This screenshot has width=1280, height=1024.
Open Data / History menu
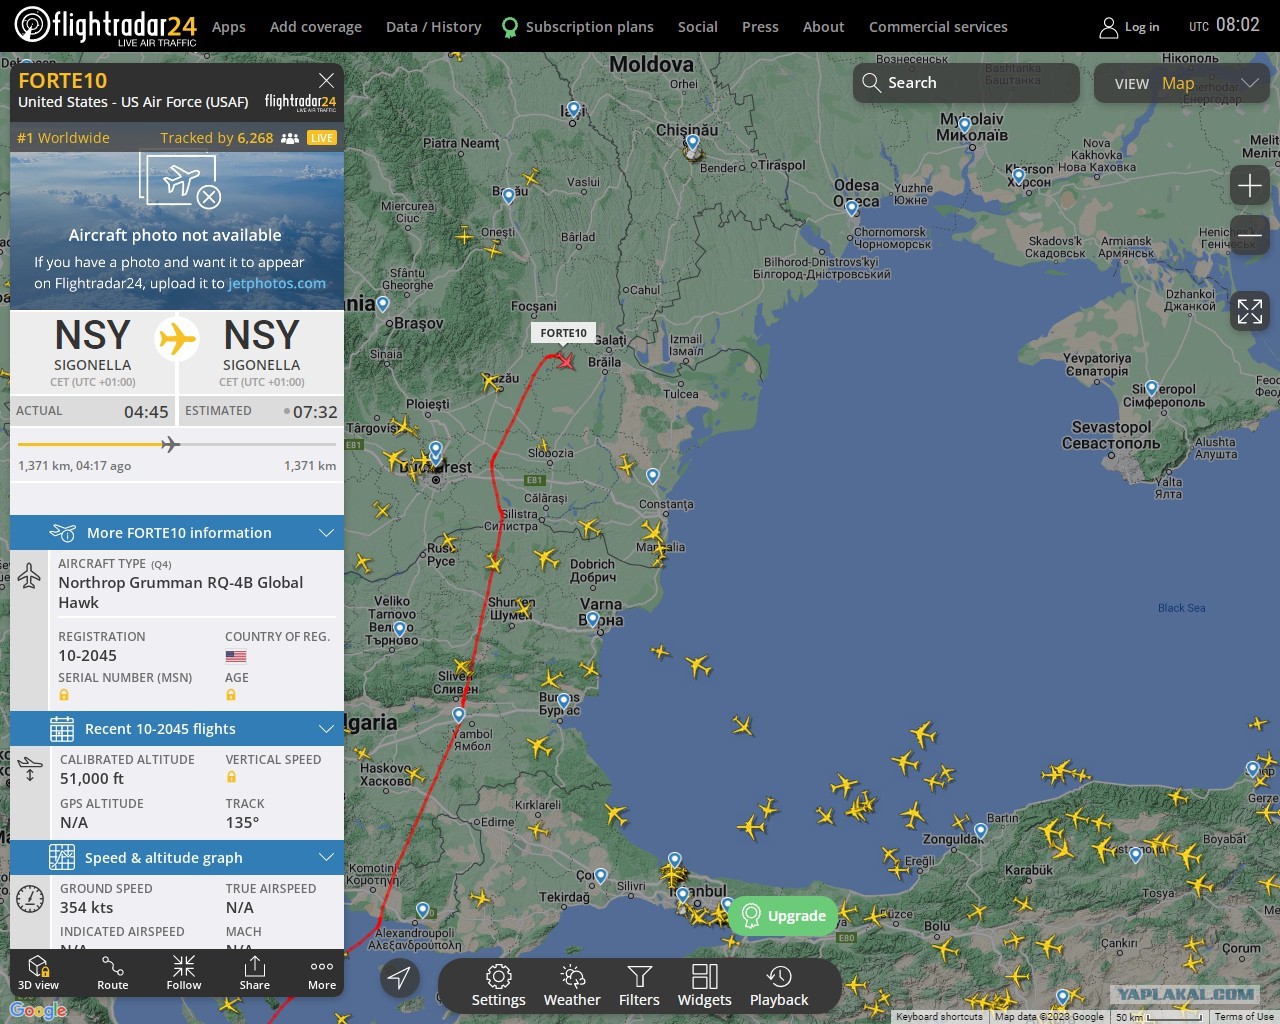[x=434, y=27]
